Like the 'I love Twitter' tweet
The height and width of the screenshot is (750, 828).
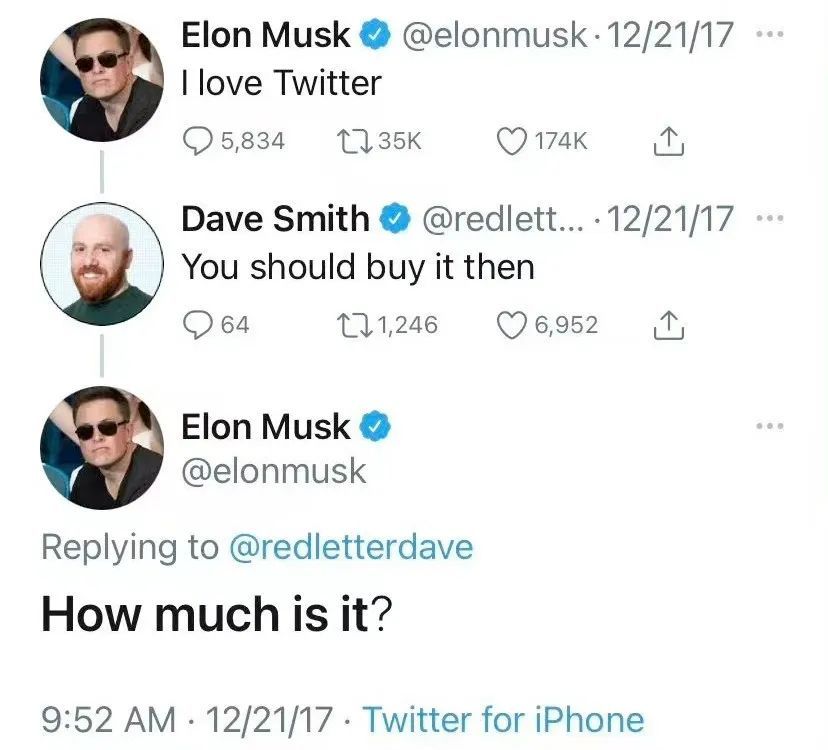pos(512,141)
